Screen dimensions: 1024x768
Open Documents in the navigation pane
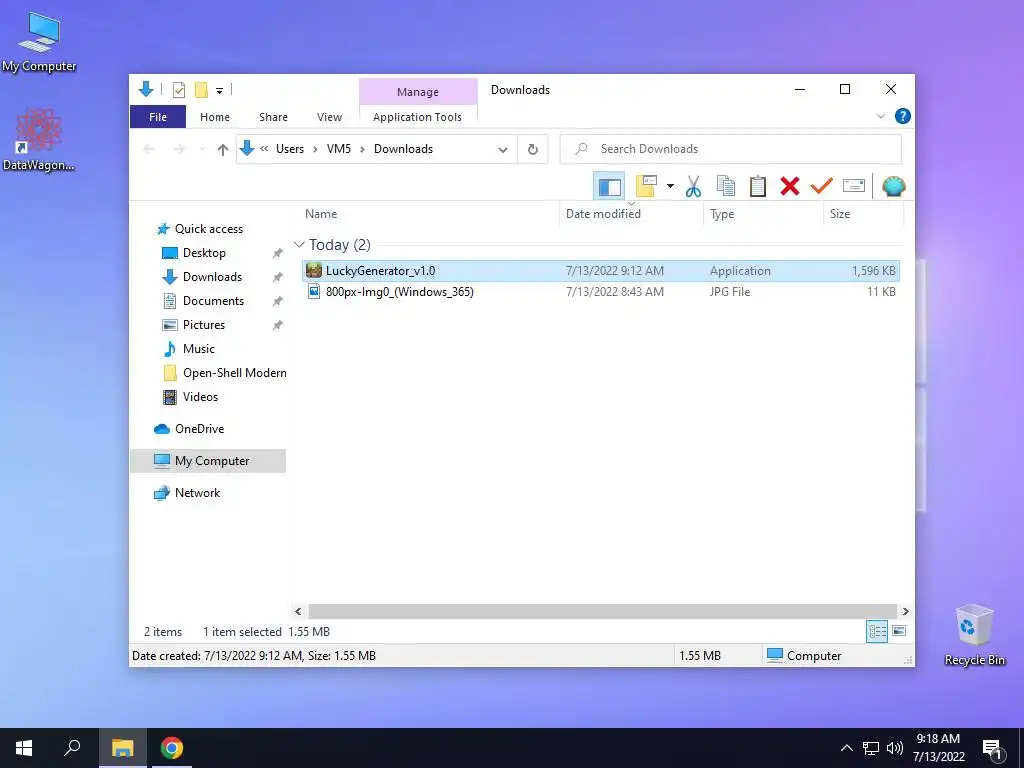coord(213,301)
